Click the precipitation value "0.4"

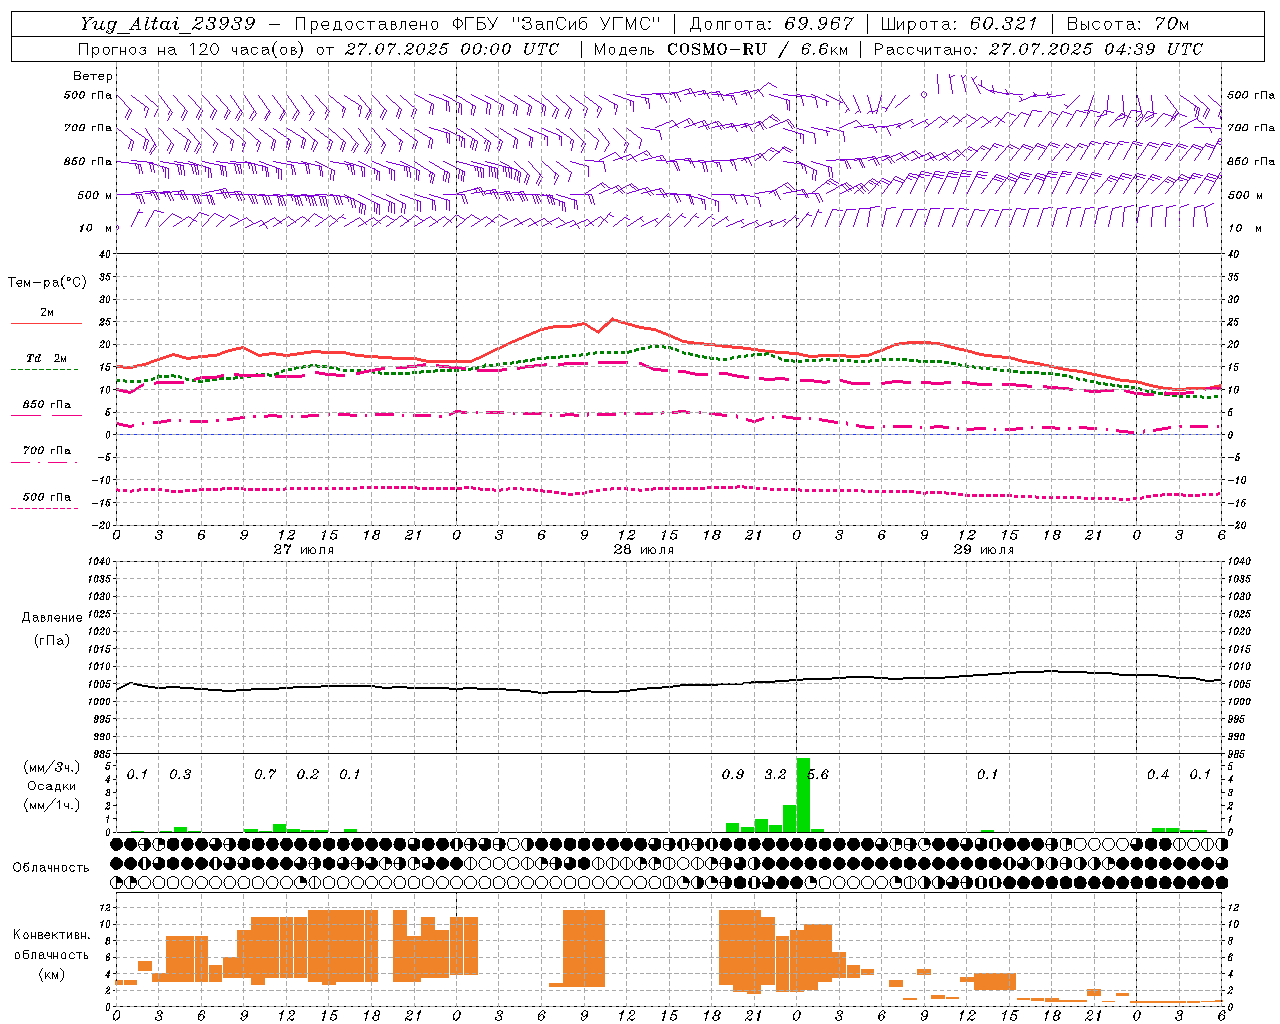point(1158,775)
